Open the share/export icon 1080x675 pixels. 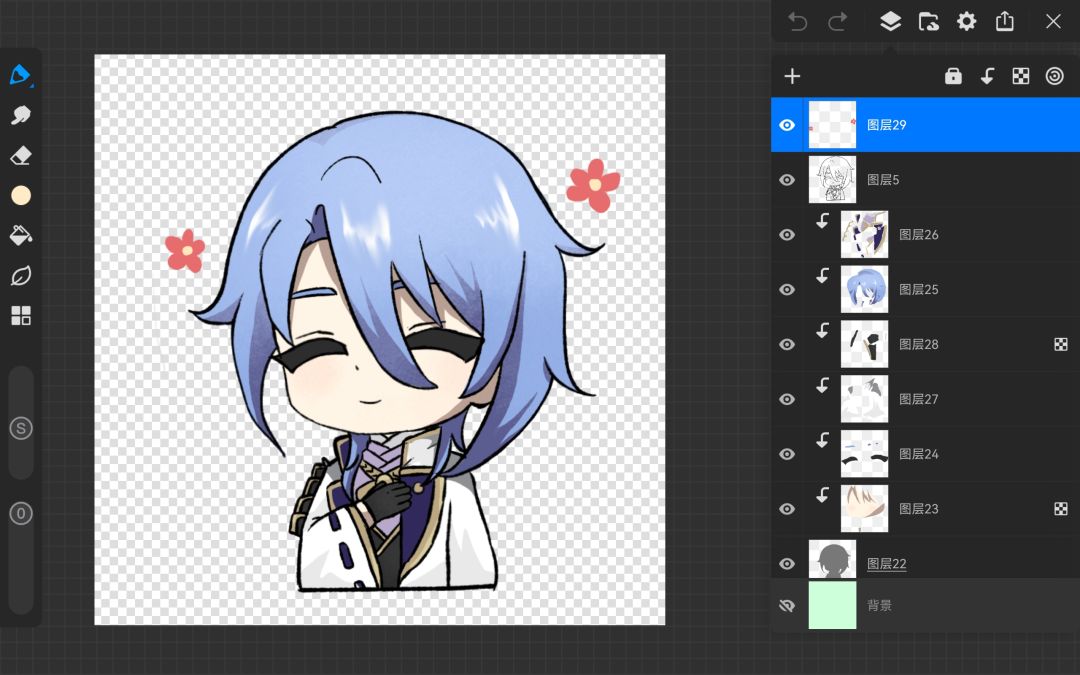coord(1004,21)
